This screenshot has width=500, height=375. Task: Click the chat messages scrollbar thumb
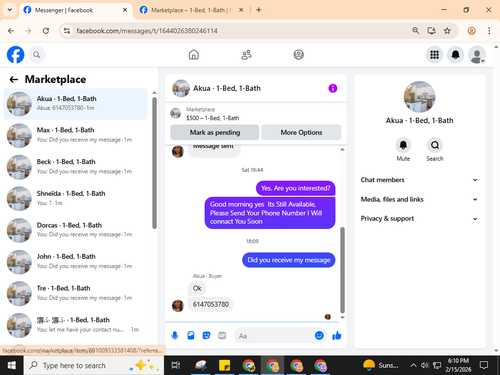342,270
